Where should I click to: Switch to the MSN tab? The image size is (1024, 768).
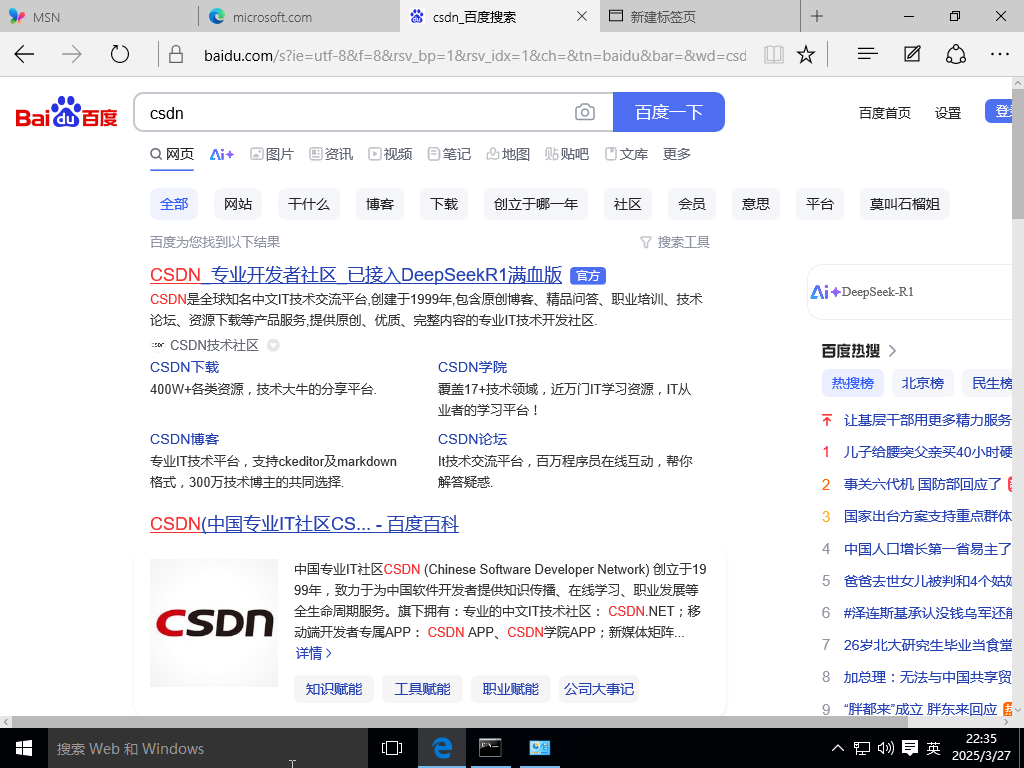(98, 16)
